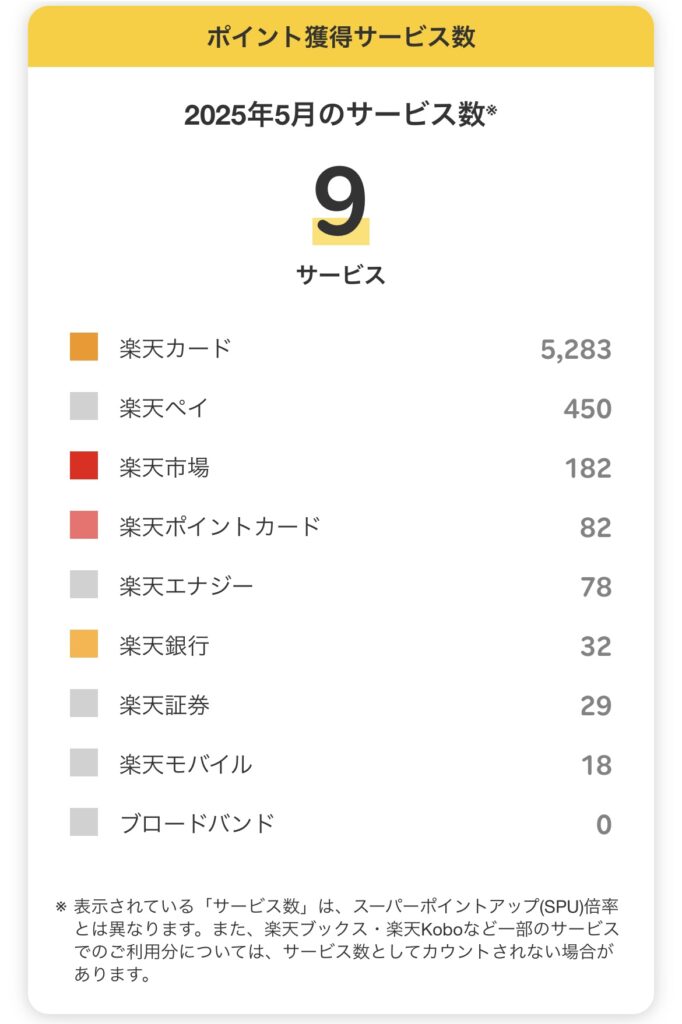
Task: Click the gray swatch beside 楽天モバイル
Action: click(84, 763)
